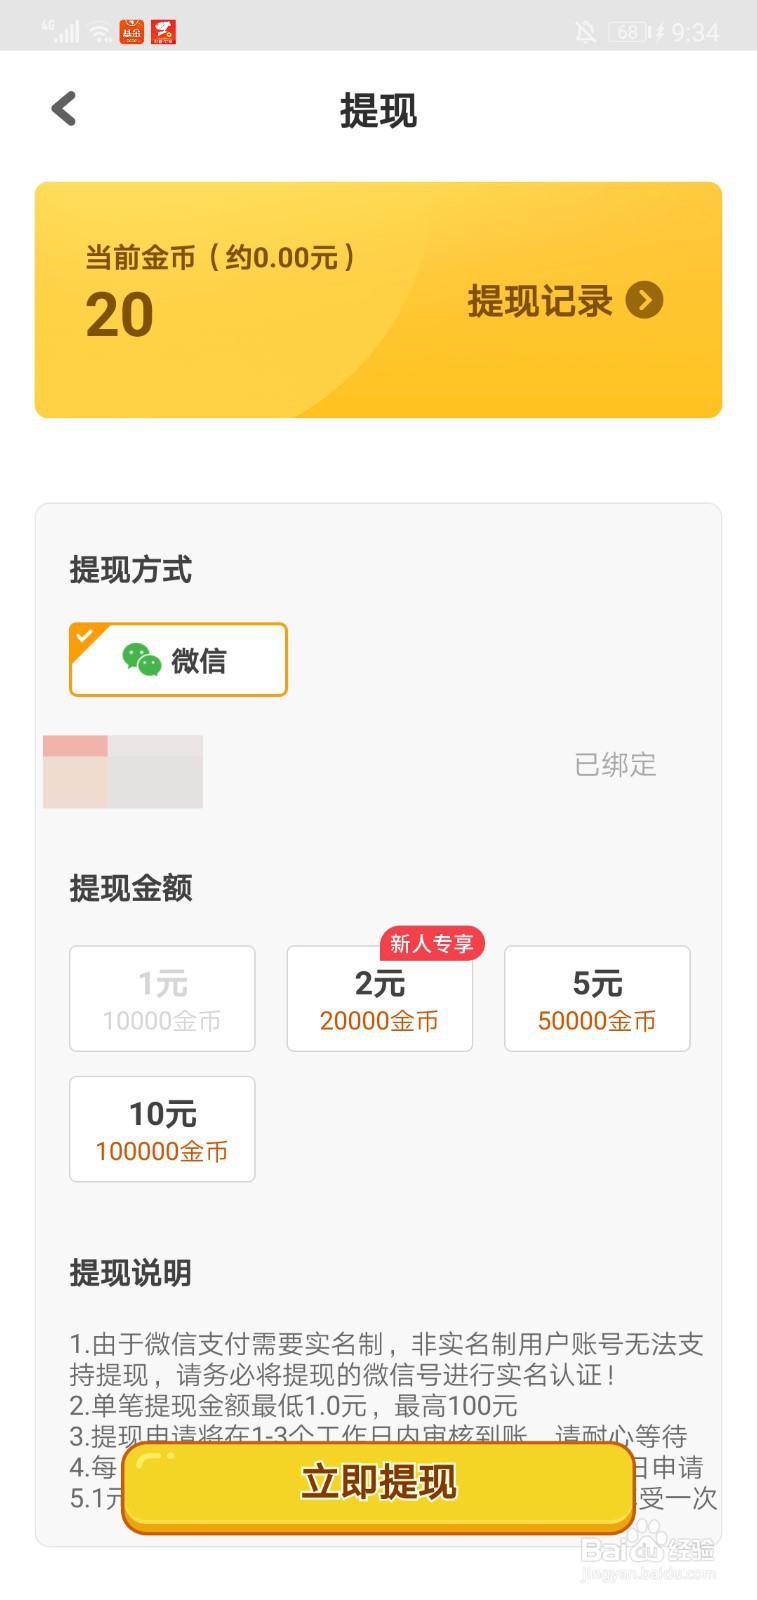Tap the Wi-Fi signal icon

tap(100, 32)
